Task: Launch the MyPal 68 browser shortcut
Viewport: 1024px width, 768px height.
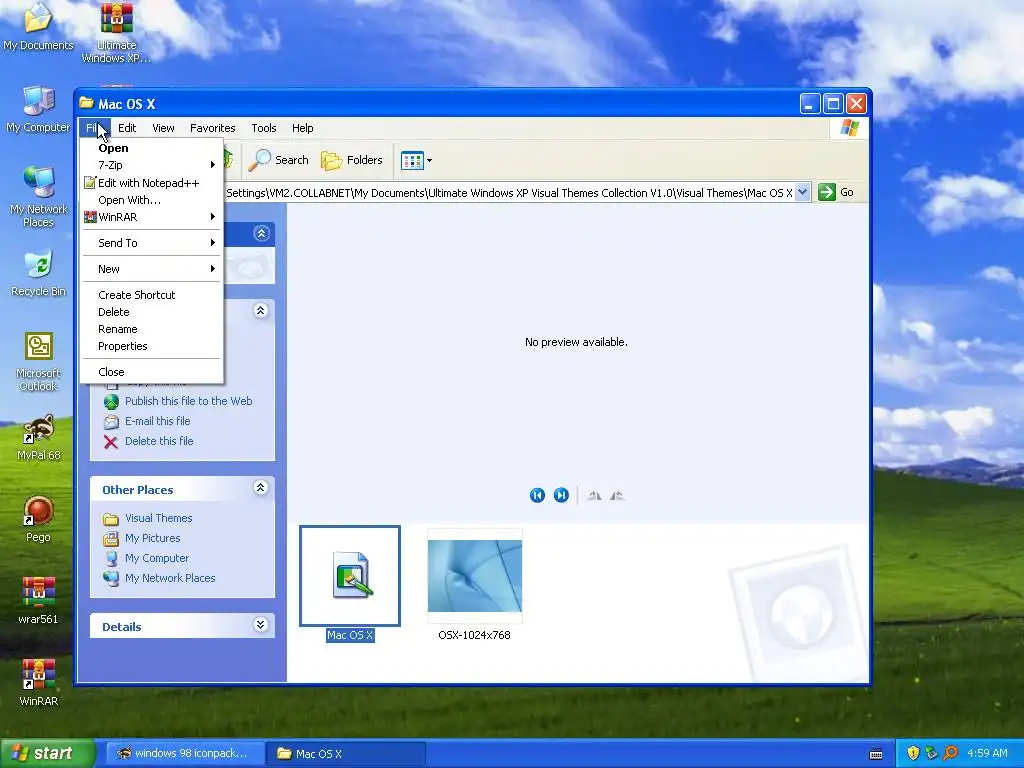Action: 38,437
